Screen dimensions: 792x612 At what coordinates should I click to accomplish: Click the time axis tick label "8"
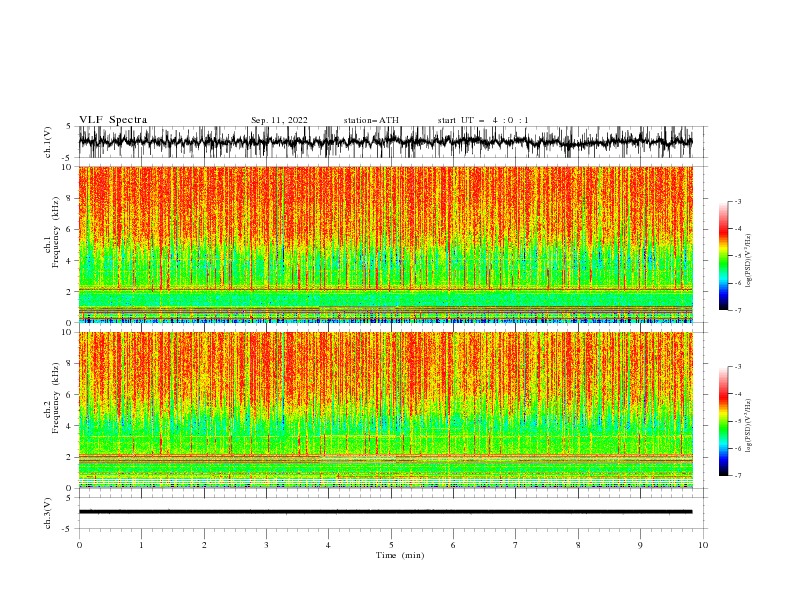pos(578,545)
